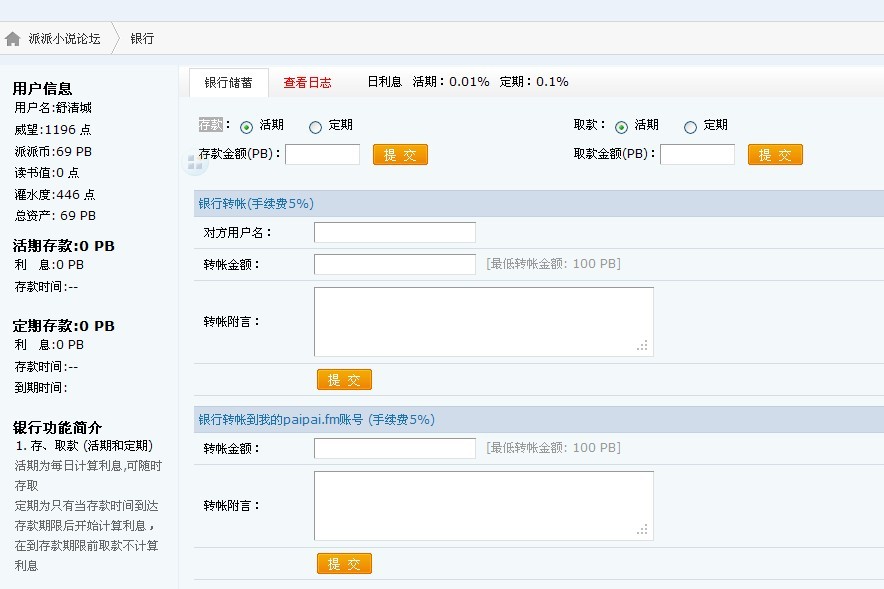
Task: Click the 对方用户名 input field
Action: (395, 232)
